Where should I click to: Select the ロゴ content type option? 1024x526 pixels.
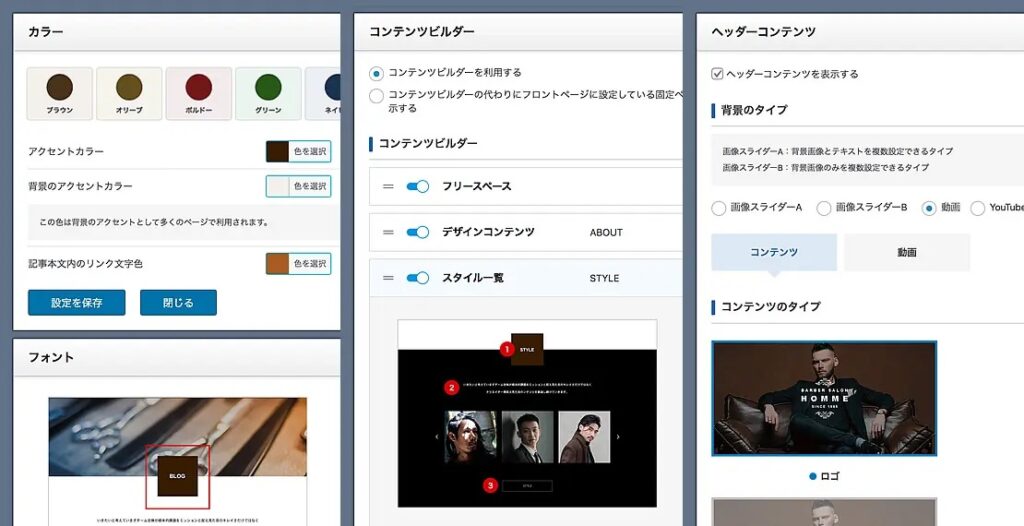[x=824, y=476]
